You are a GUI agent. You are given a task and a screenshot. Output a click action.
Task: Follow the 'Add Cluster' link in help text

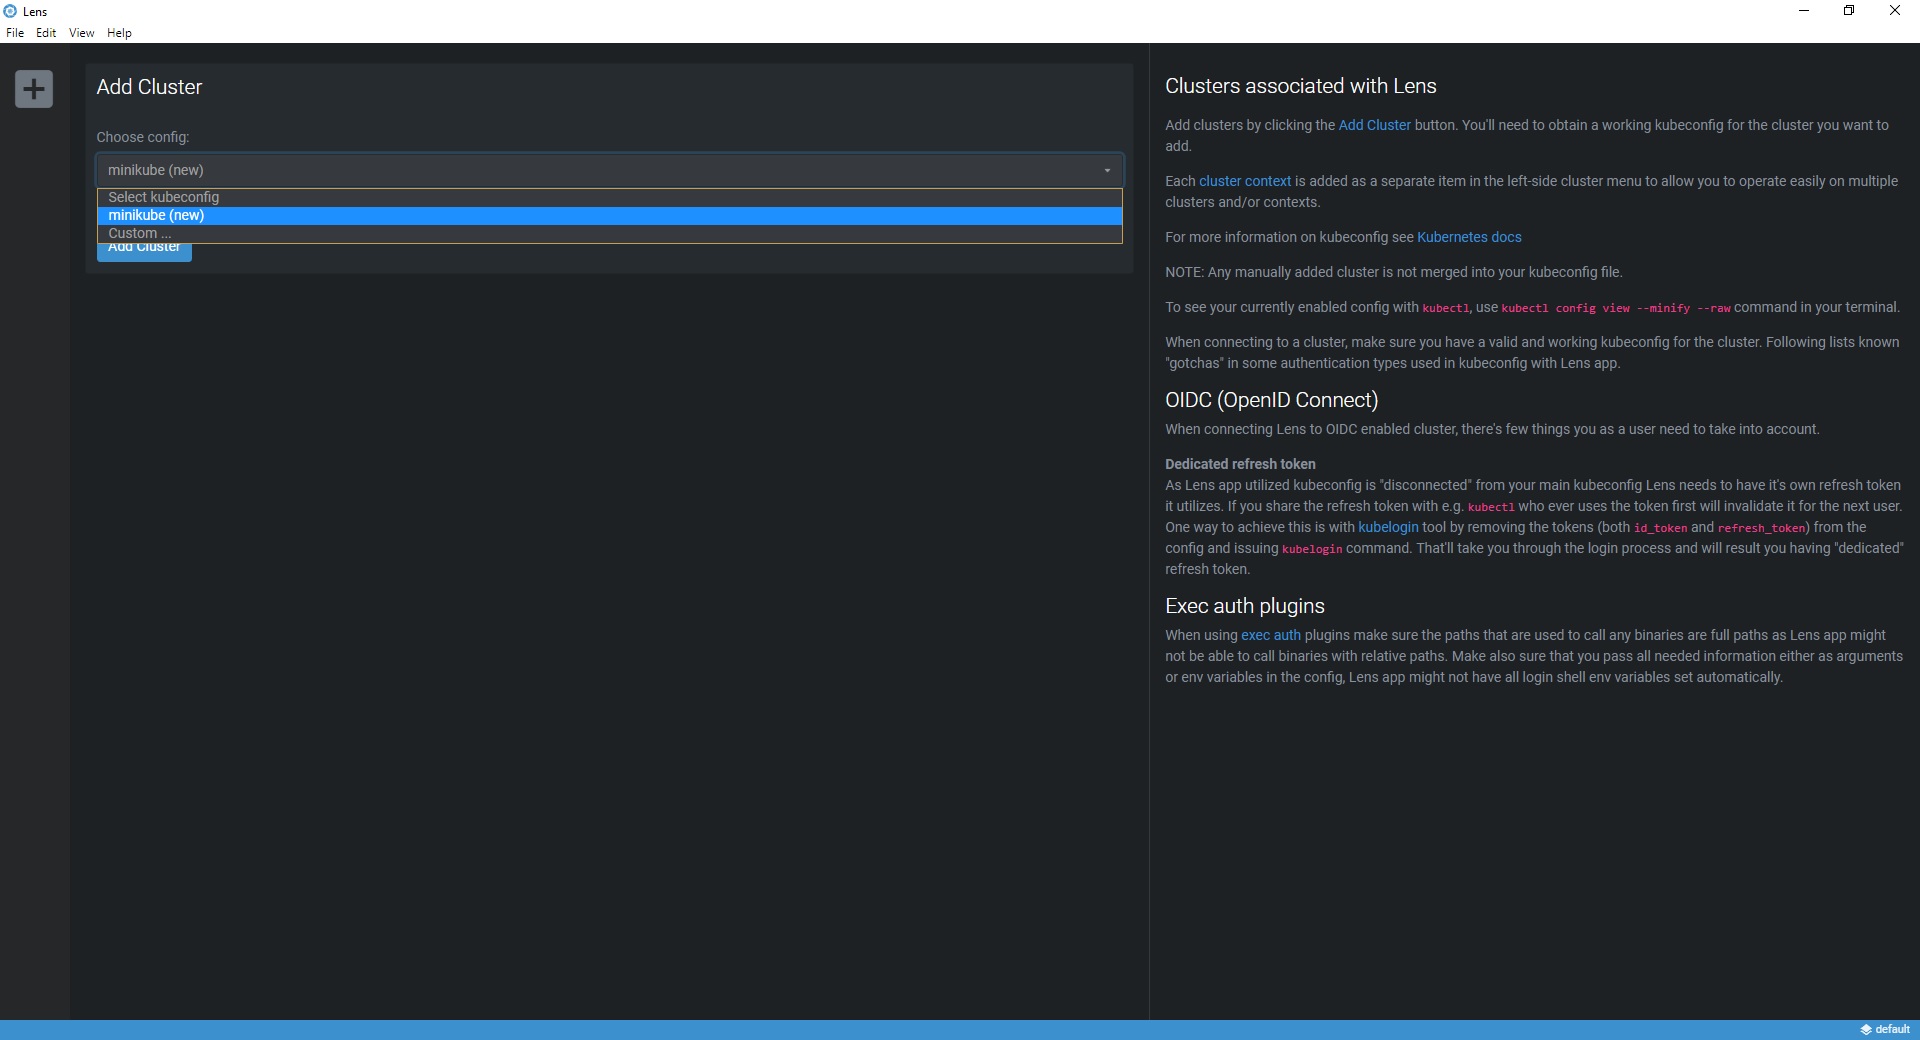click(1374, 125)
